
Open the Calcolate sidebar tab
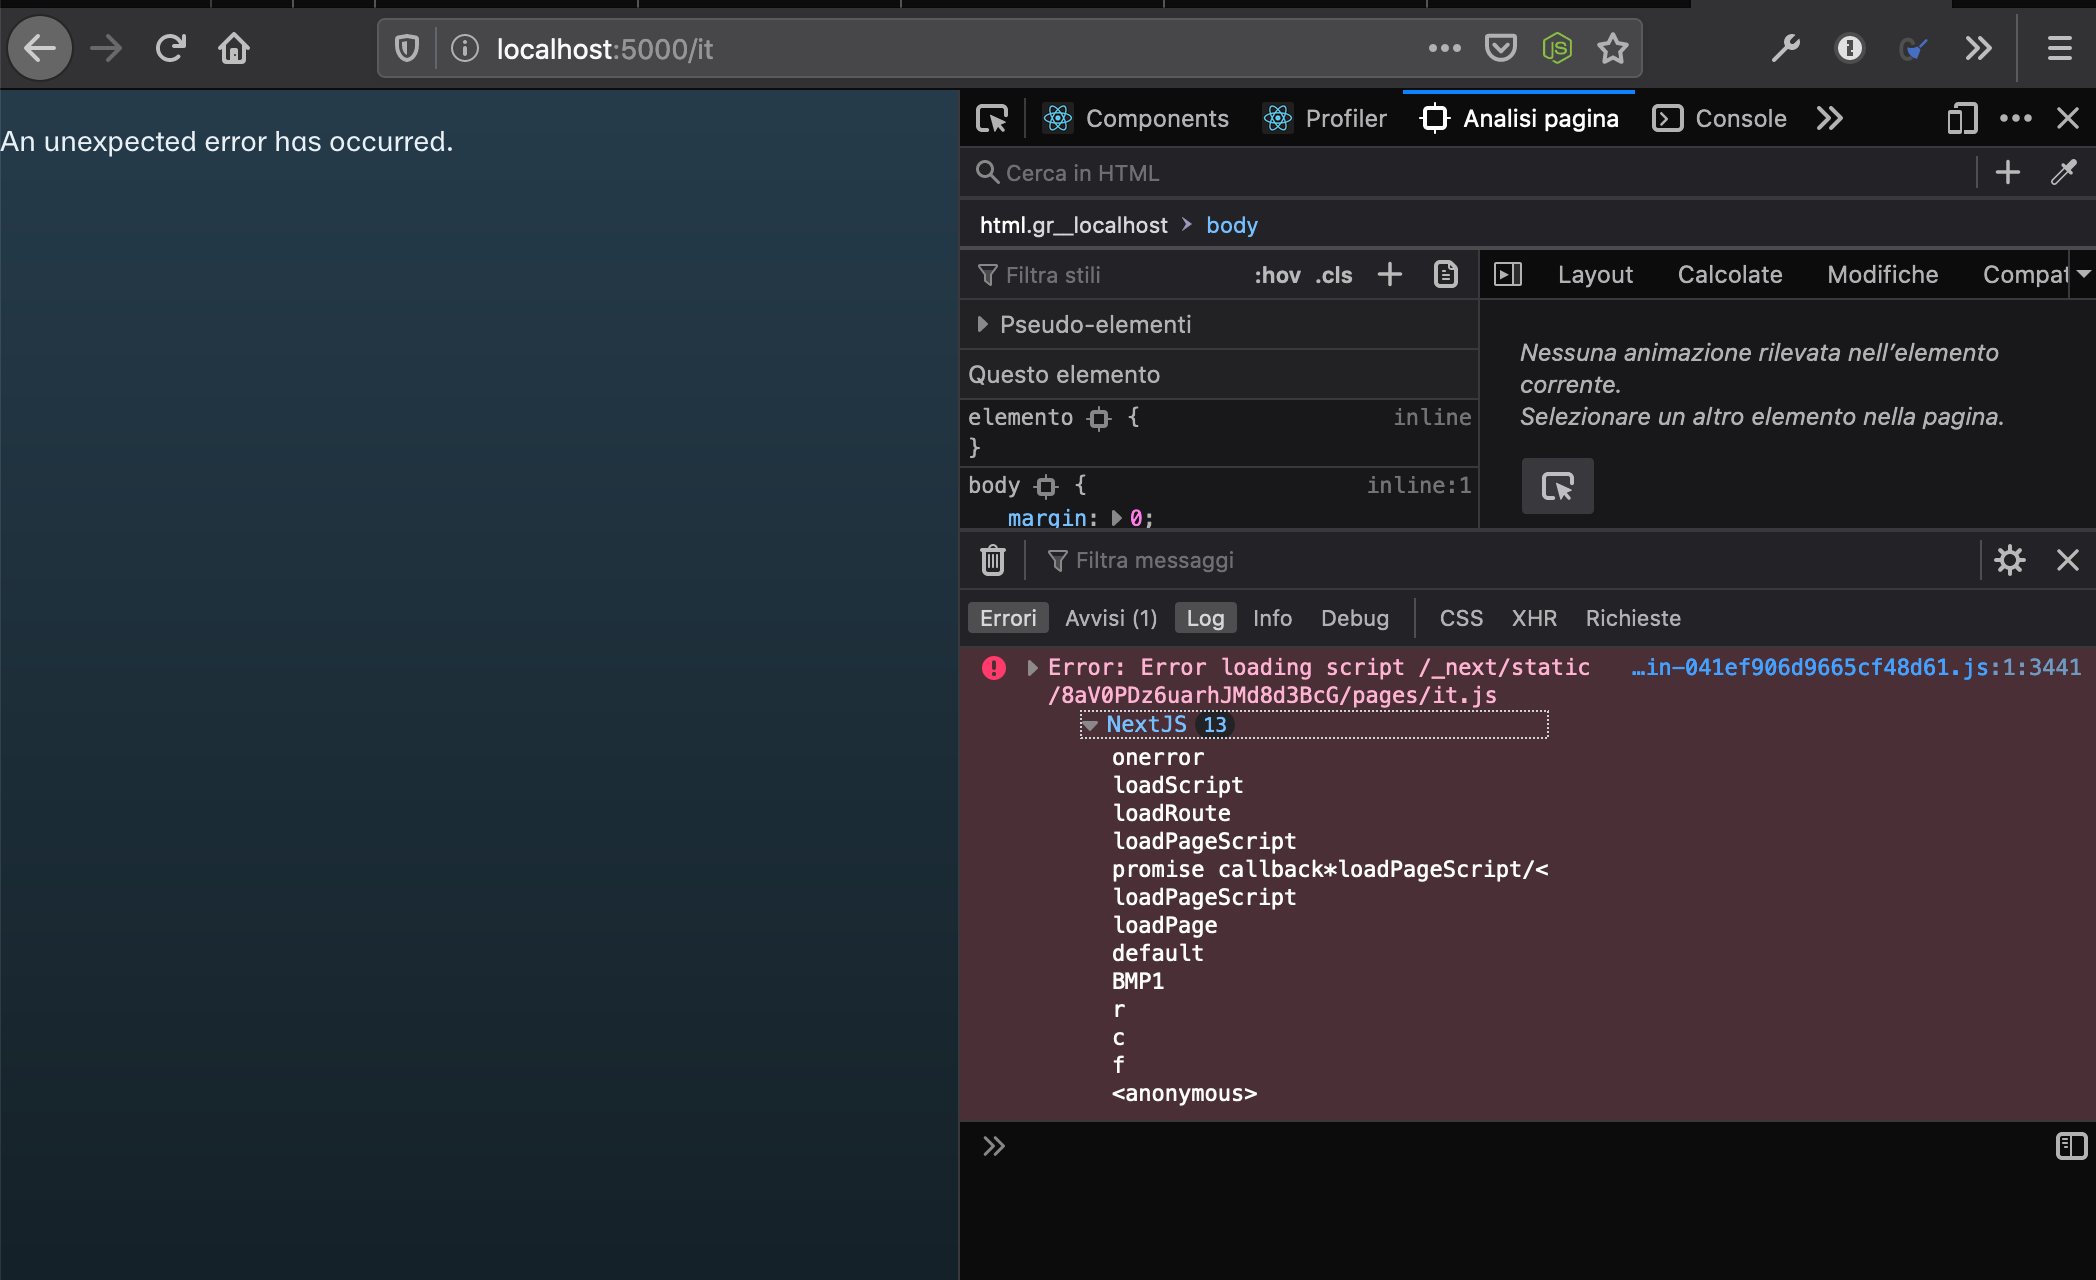point(1730,275)
